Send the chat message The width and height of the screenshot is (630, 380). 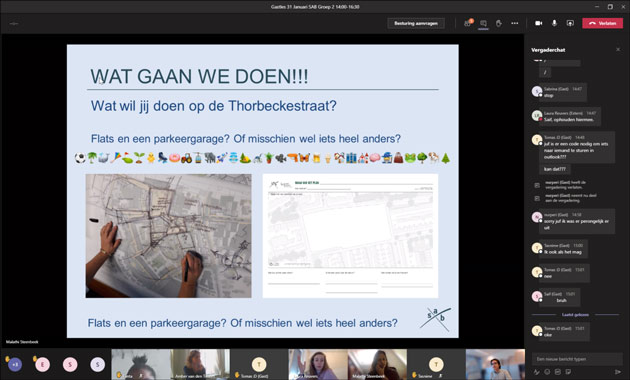coord(618,372)
